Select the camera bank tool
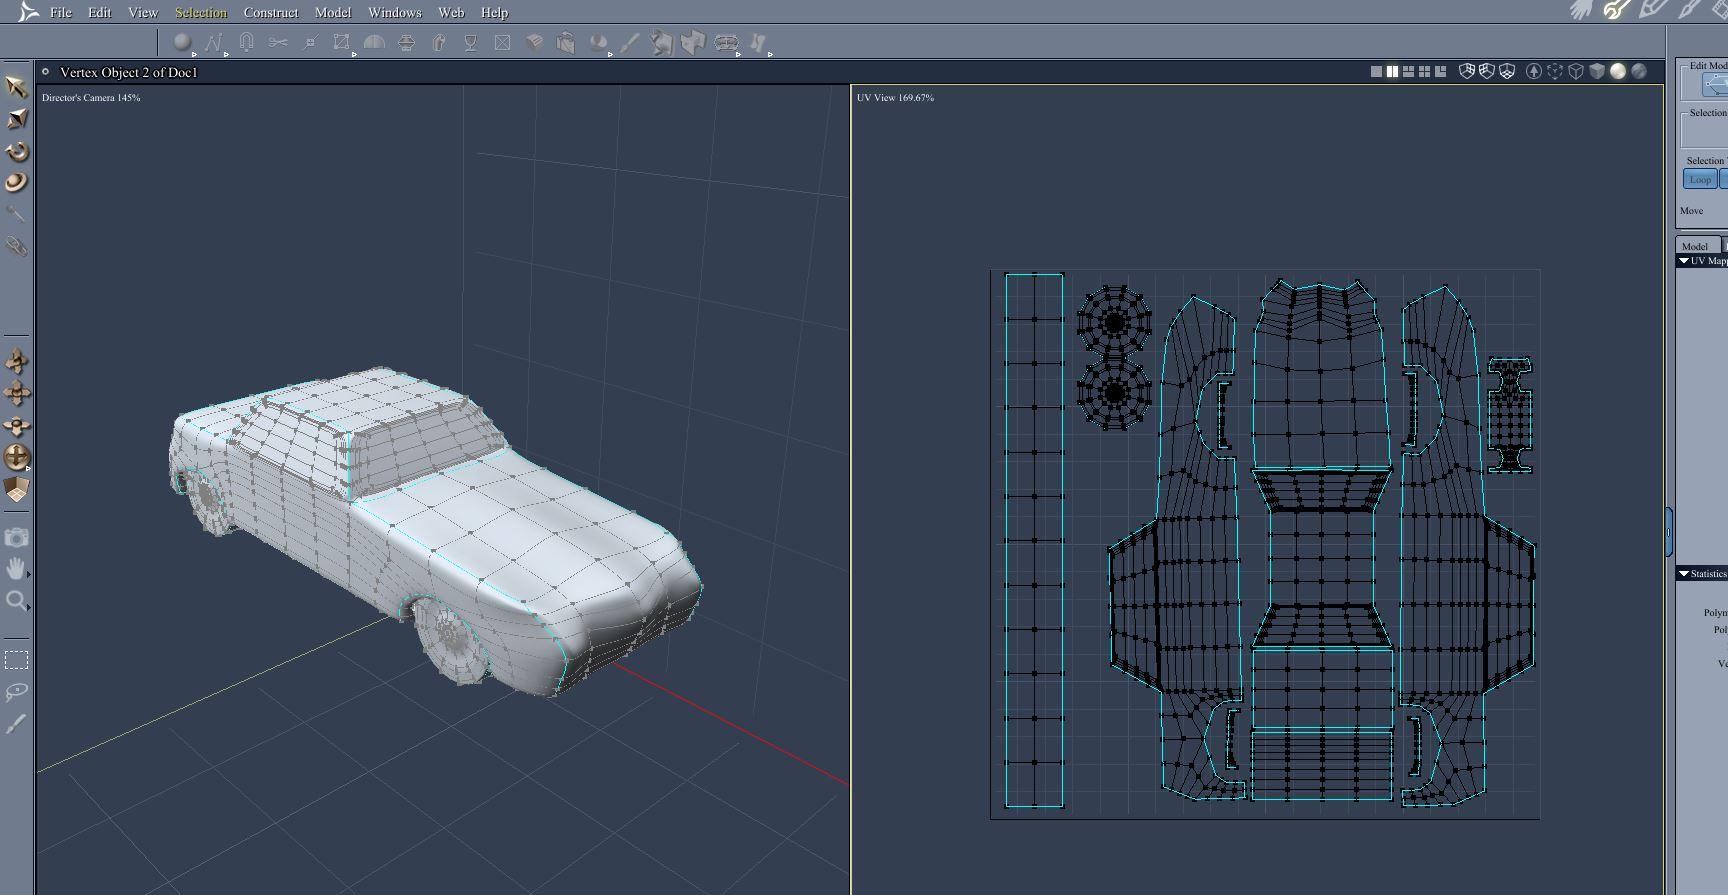1728x895 pixels. tap(17, 425)
